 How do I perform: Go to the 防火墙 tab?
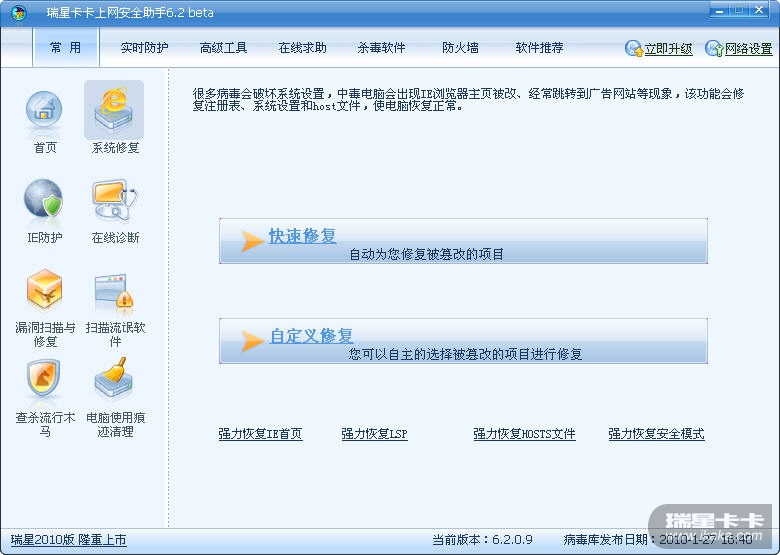(460, 48)
